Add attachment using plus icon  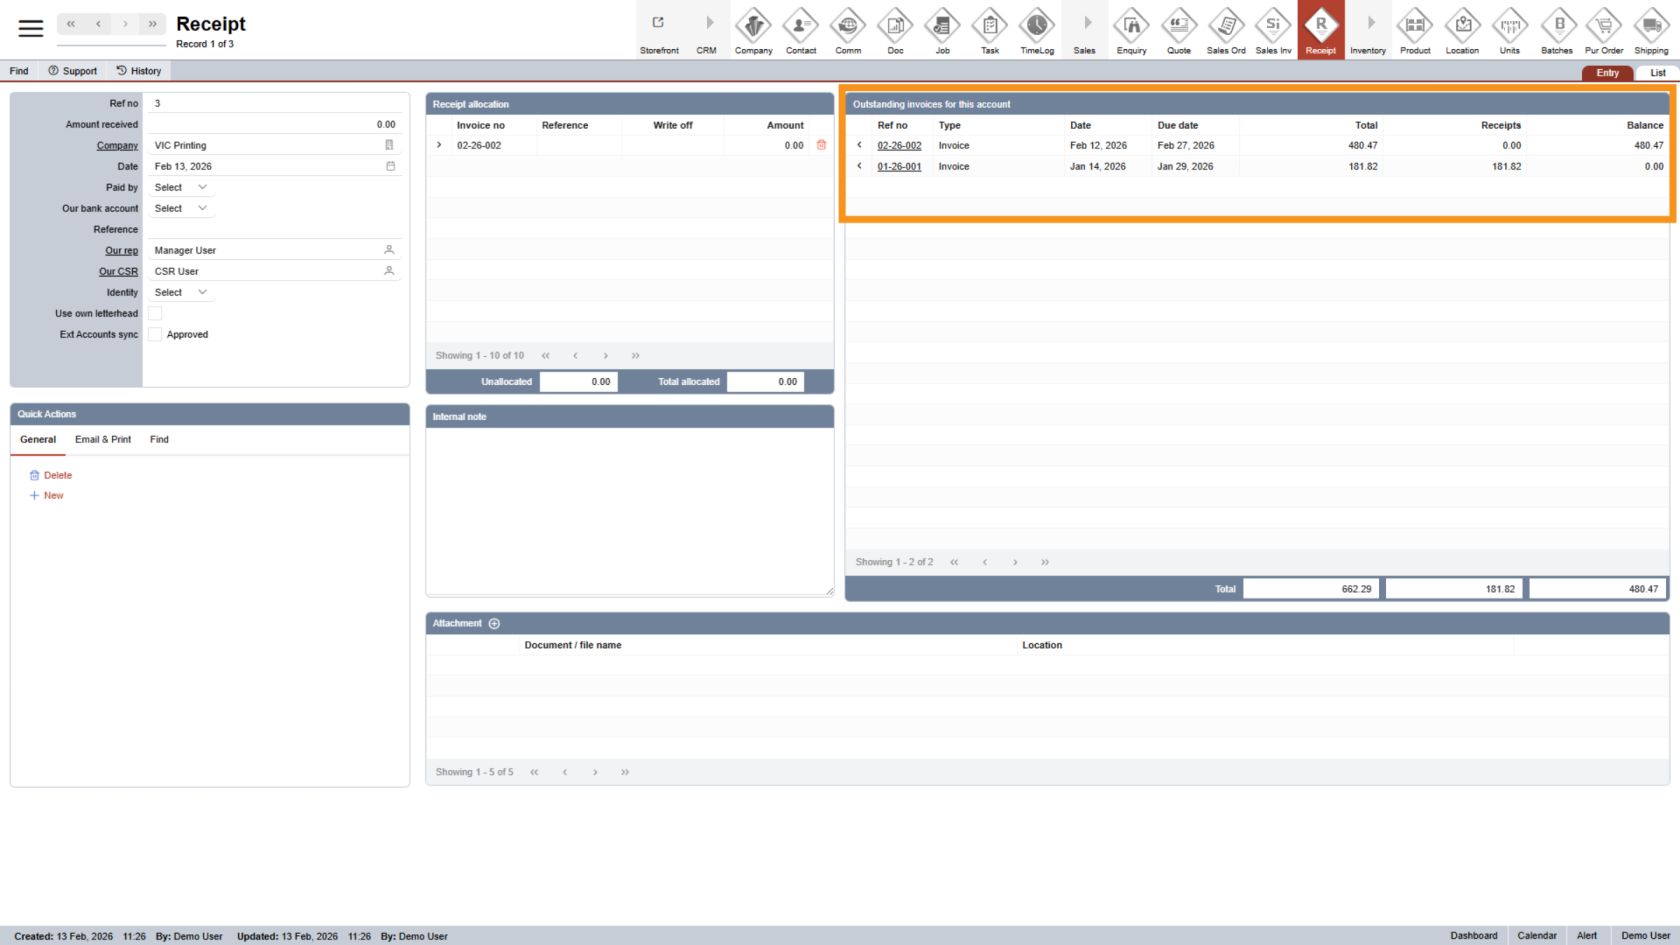[494, 624]
